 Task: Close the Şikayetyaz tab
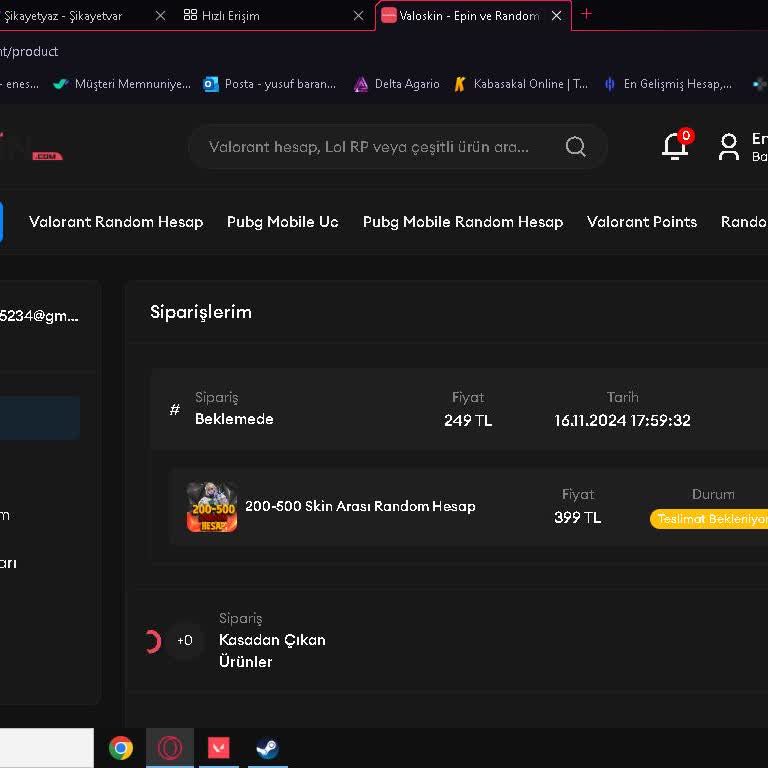[x=160, y=16]
